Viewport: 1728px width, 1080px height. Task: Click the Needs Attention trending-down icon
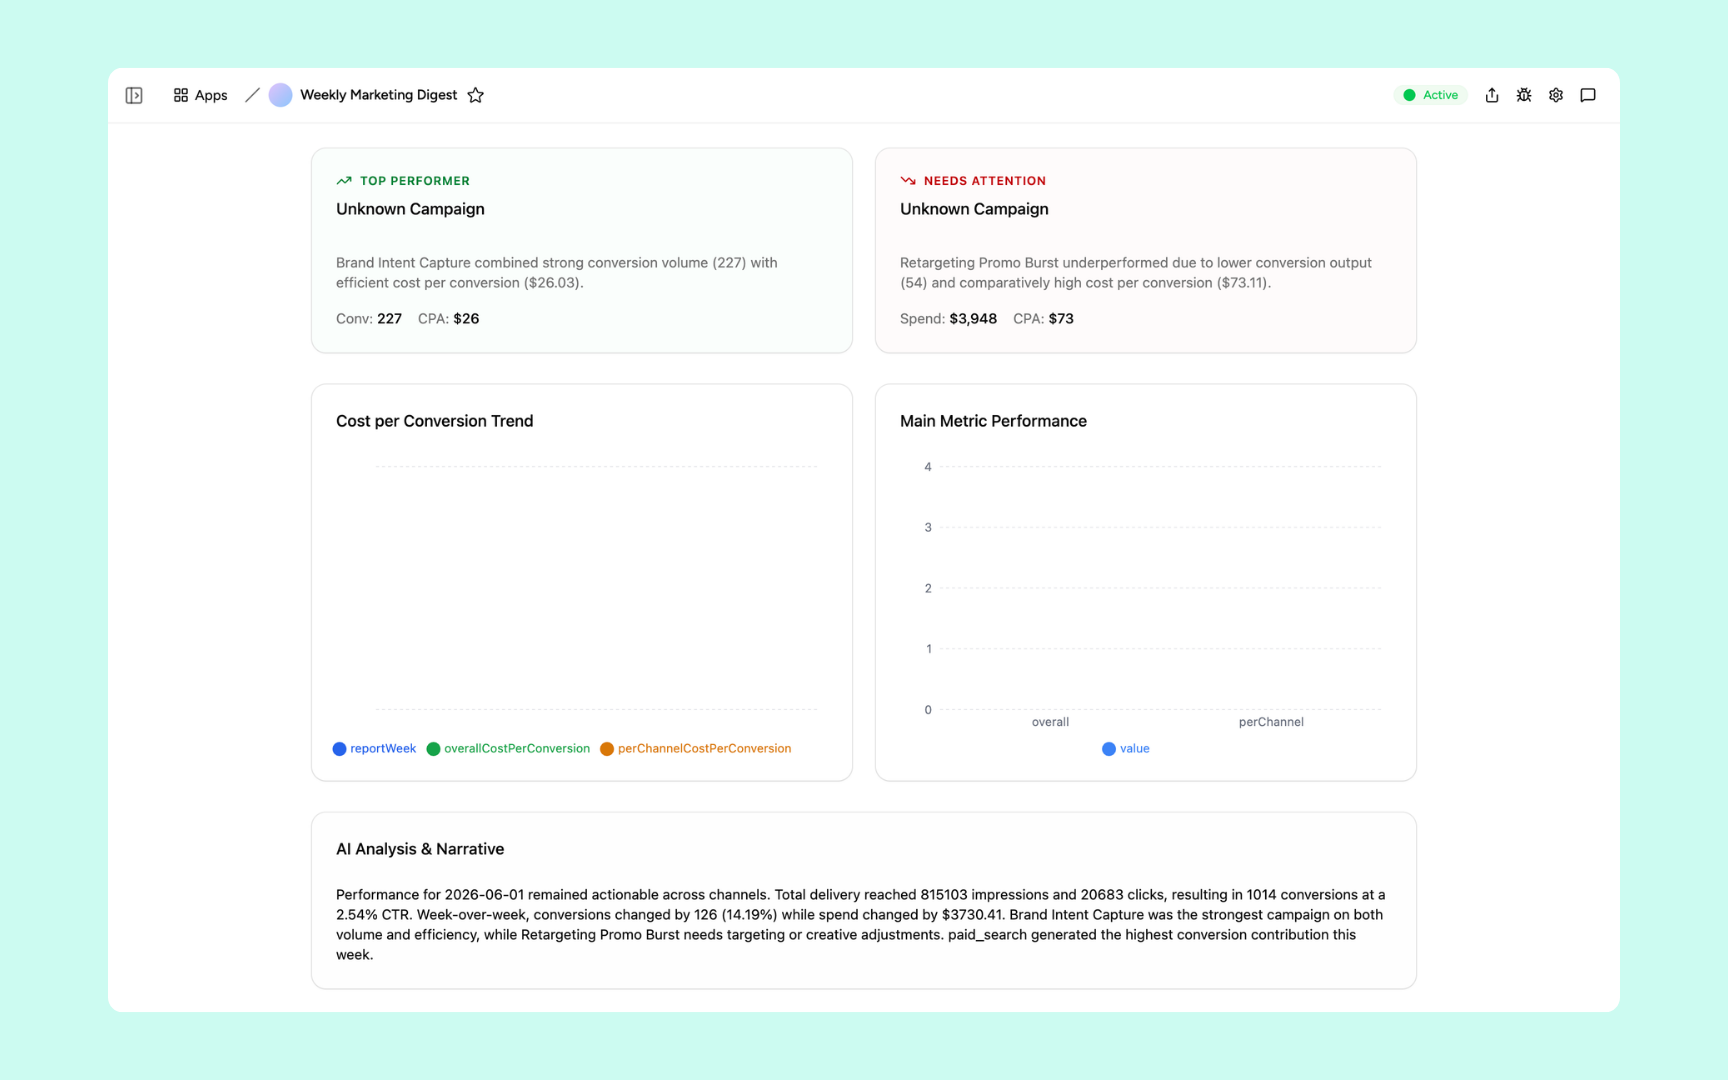coord(908,181)
